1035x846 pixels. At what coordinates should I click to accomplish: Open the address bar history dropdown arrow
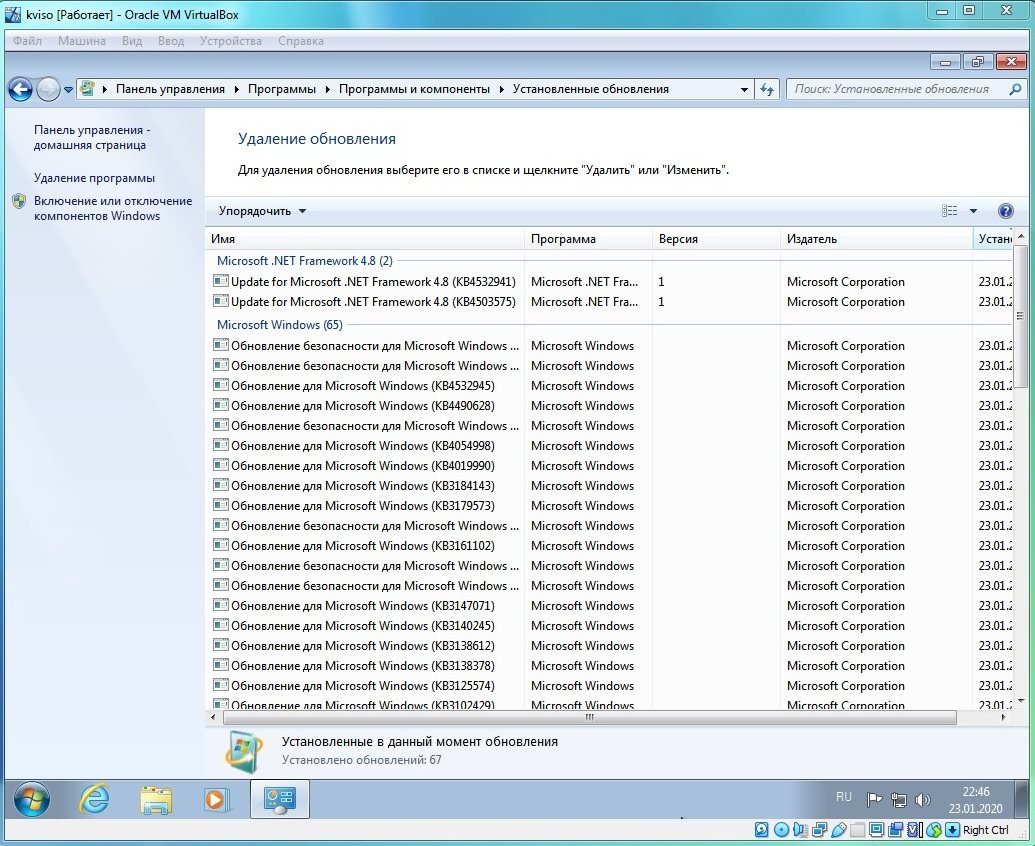[744, 89]
